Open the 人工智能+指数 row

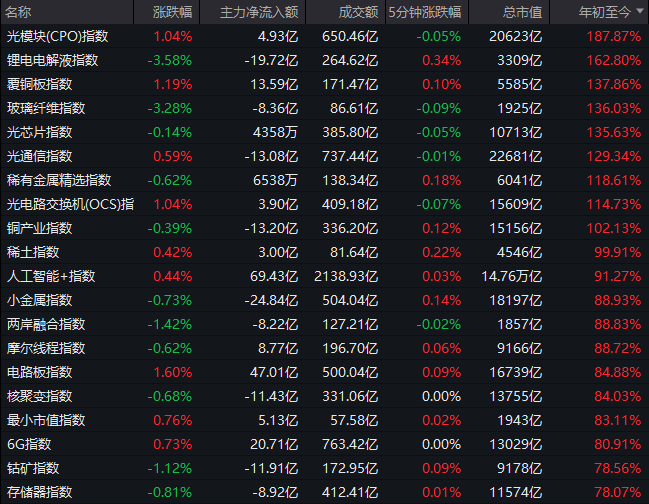point(50,276)
